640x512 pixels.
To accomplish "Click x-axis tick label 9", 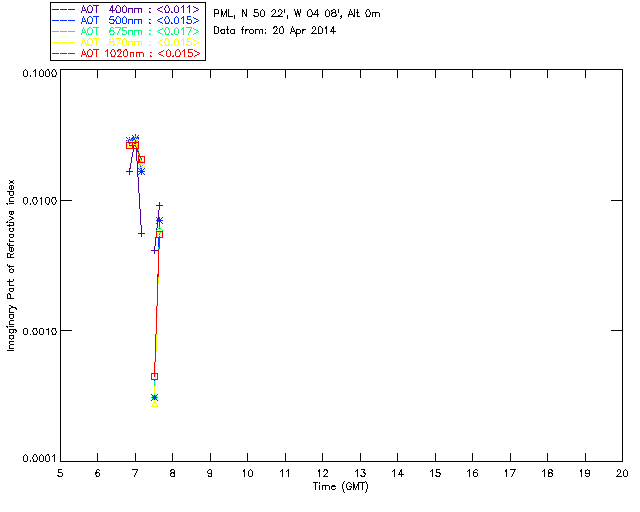I will click(210, 473).
